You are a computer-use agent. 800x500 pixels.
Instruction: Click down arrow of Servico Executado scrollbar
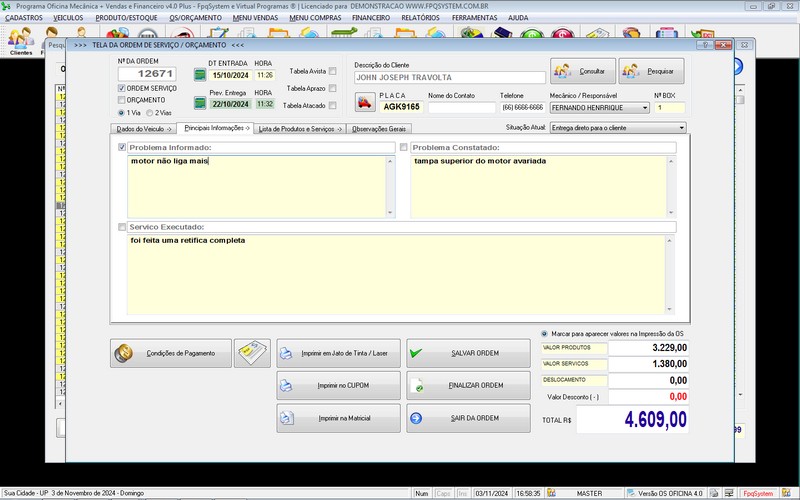pos(669,310)
